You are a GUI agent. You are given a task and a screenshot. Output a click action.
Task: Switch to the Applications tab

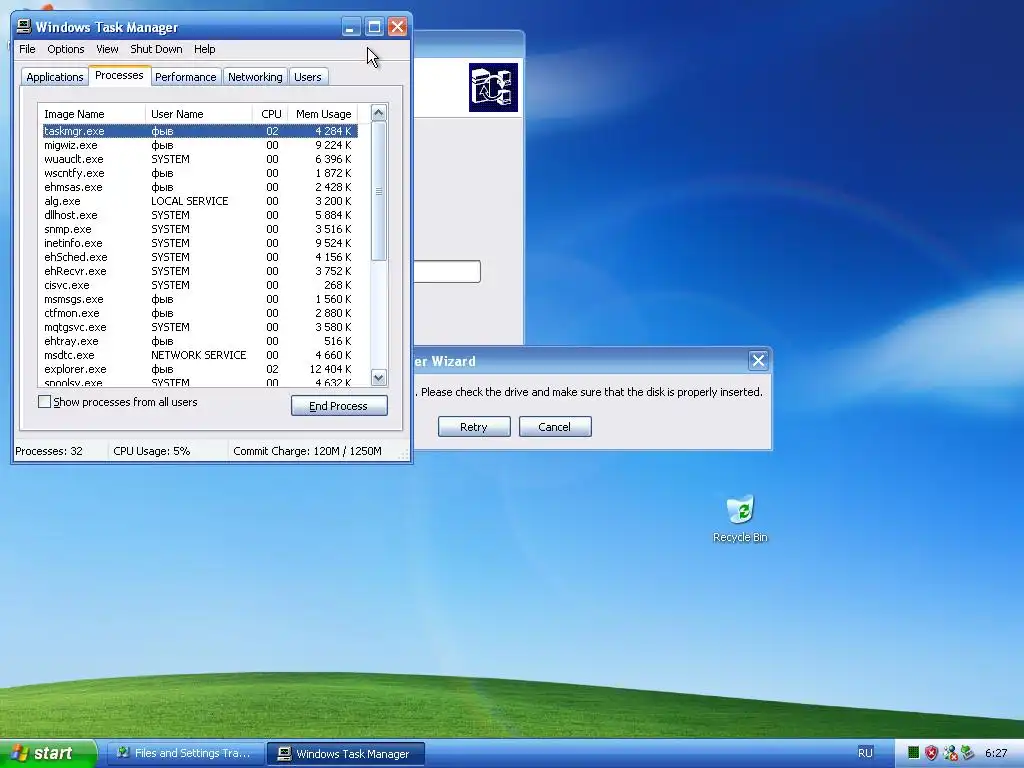(x=55, y=76)
